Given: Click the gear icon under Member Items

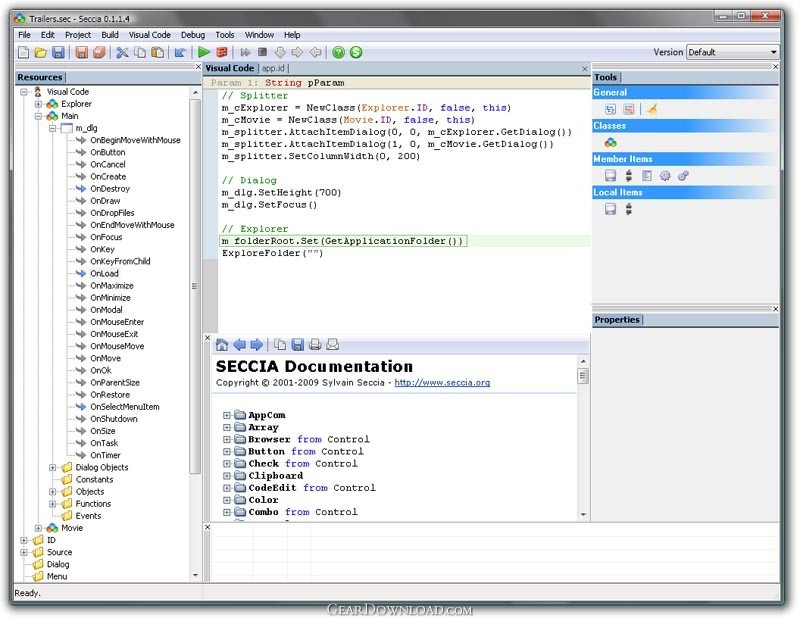Looking at the screenshot, I should click(665, 176).
